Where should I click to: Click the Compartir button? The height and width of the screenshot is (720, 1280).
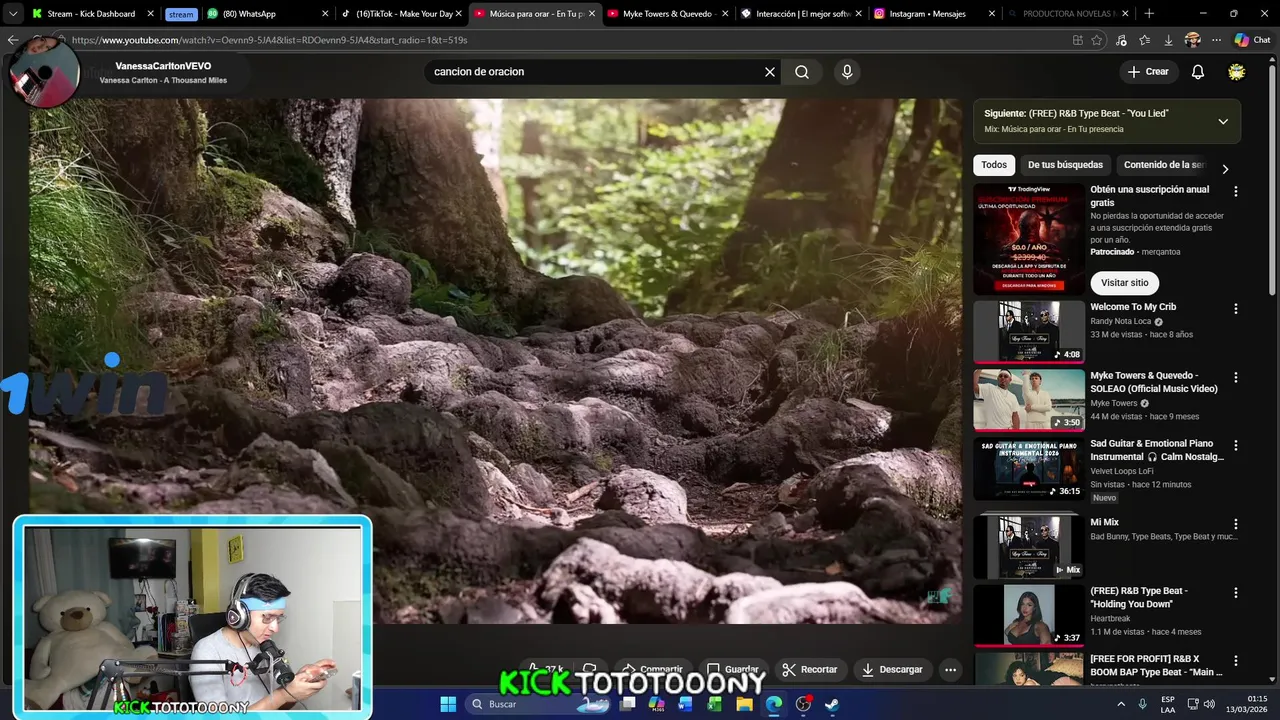652,669
